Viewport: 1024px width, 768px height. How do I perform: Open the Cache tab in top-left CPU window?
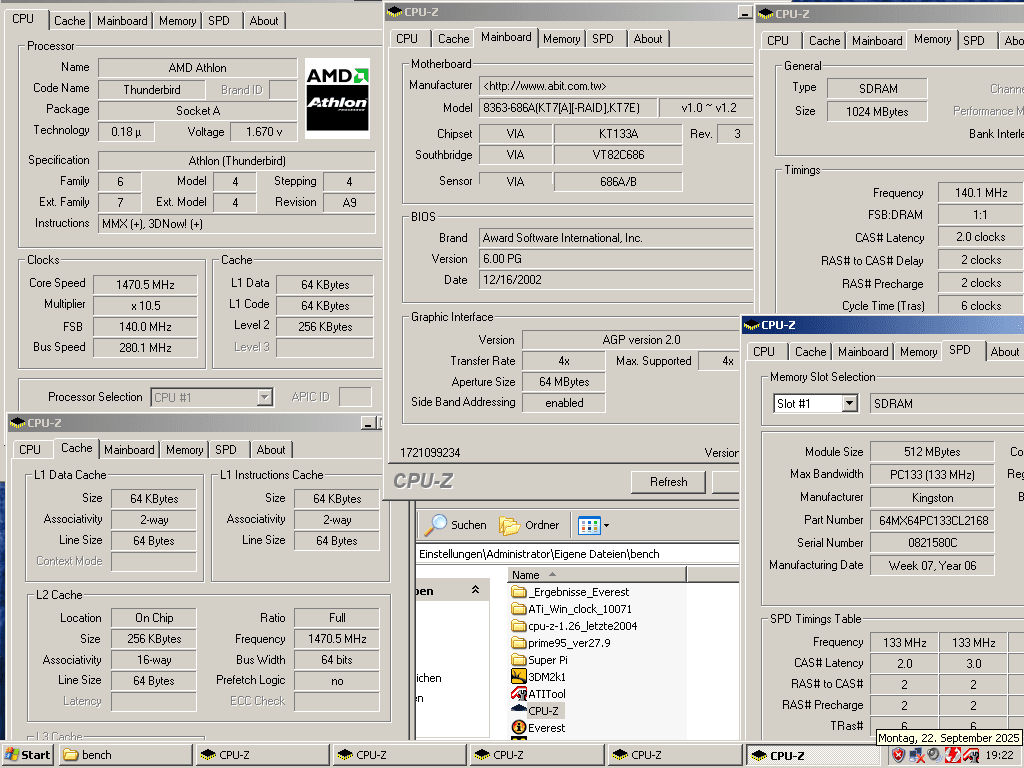point(69,21)
